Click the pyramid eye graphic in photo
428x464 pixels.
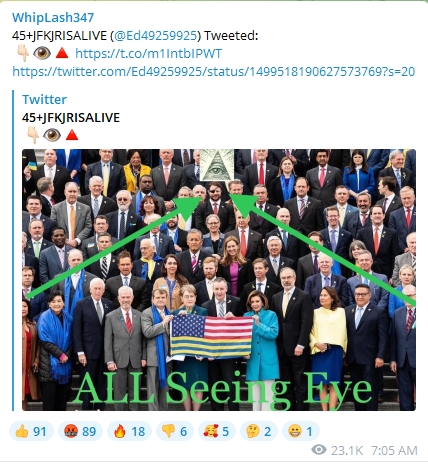[217, 165]
